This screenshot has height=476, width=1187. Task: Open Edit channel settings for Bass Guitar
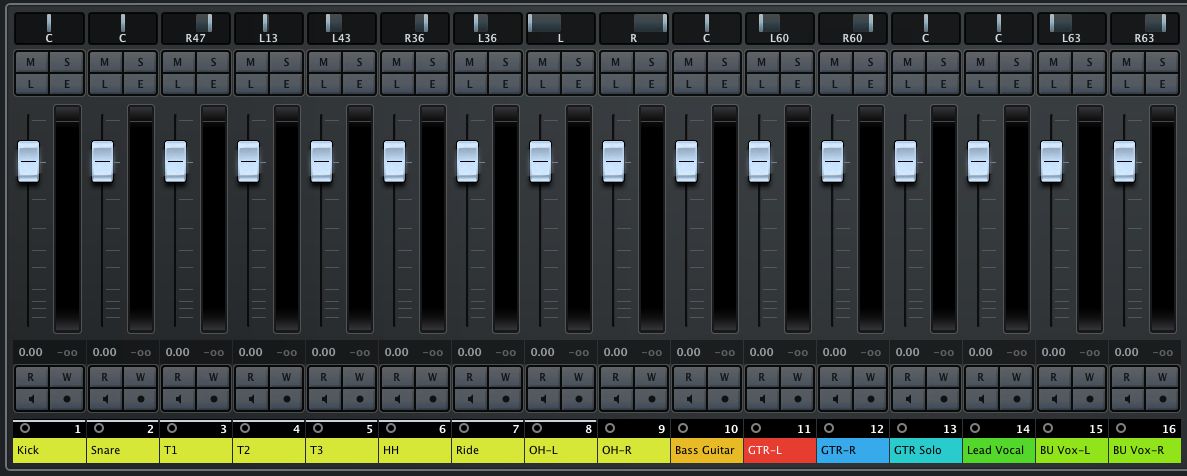point(724,84)
